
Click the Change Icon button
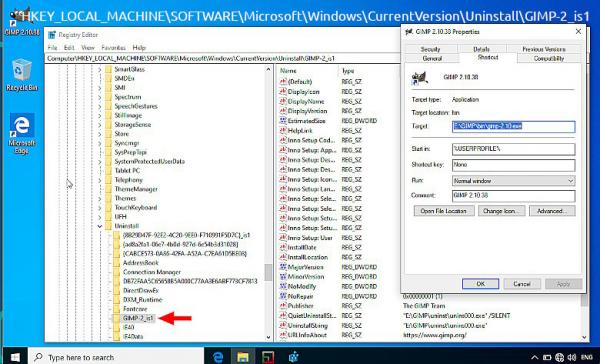coord(502,211)
